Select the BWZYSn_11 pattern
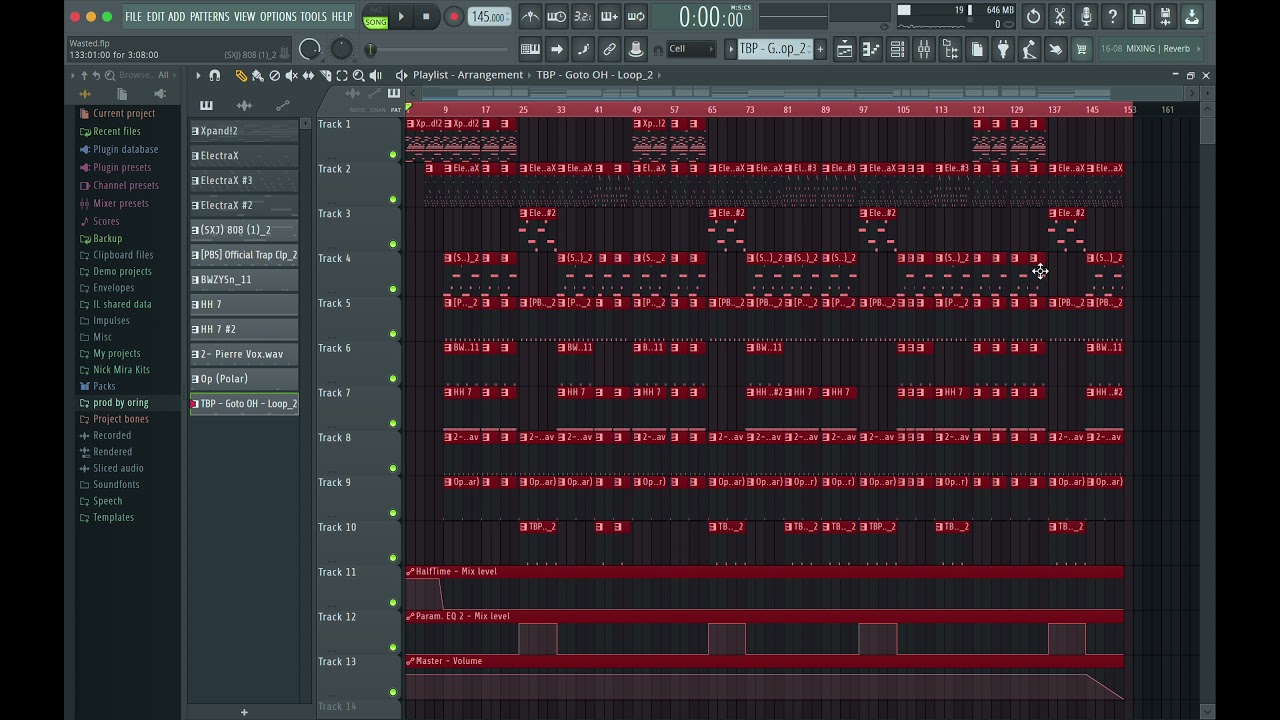This screenshot has width=1280, height=720. [244, 280]
